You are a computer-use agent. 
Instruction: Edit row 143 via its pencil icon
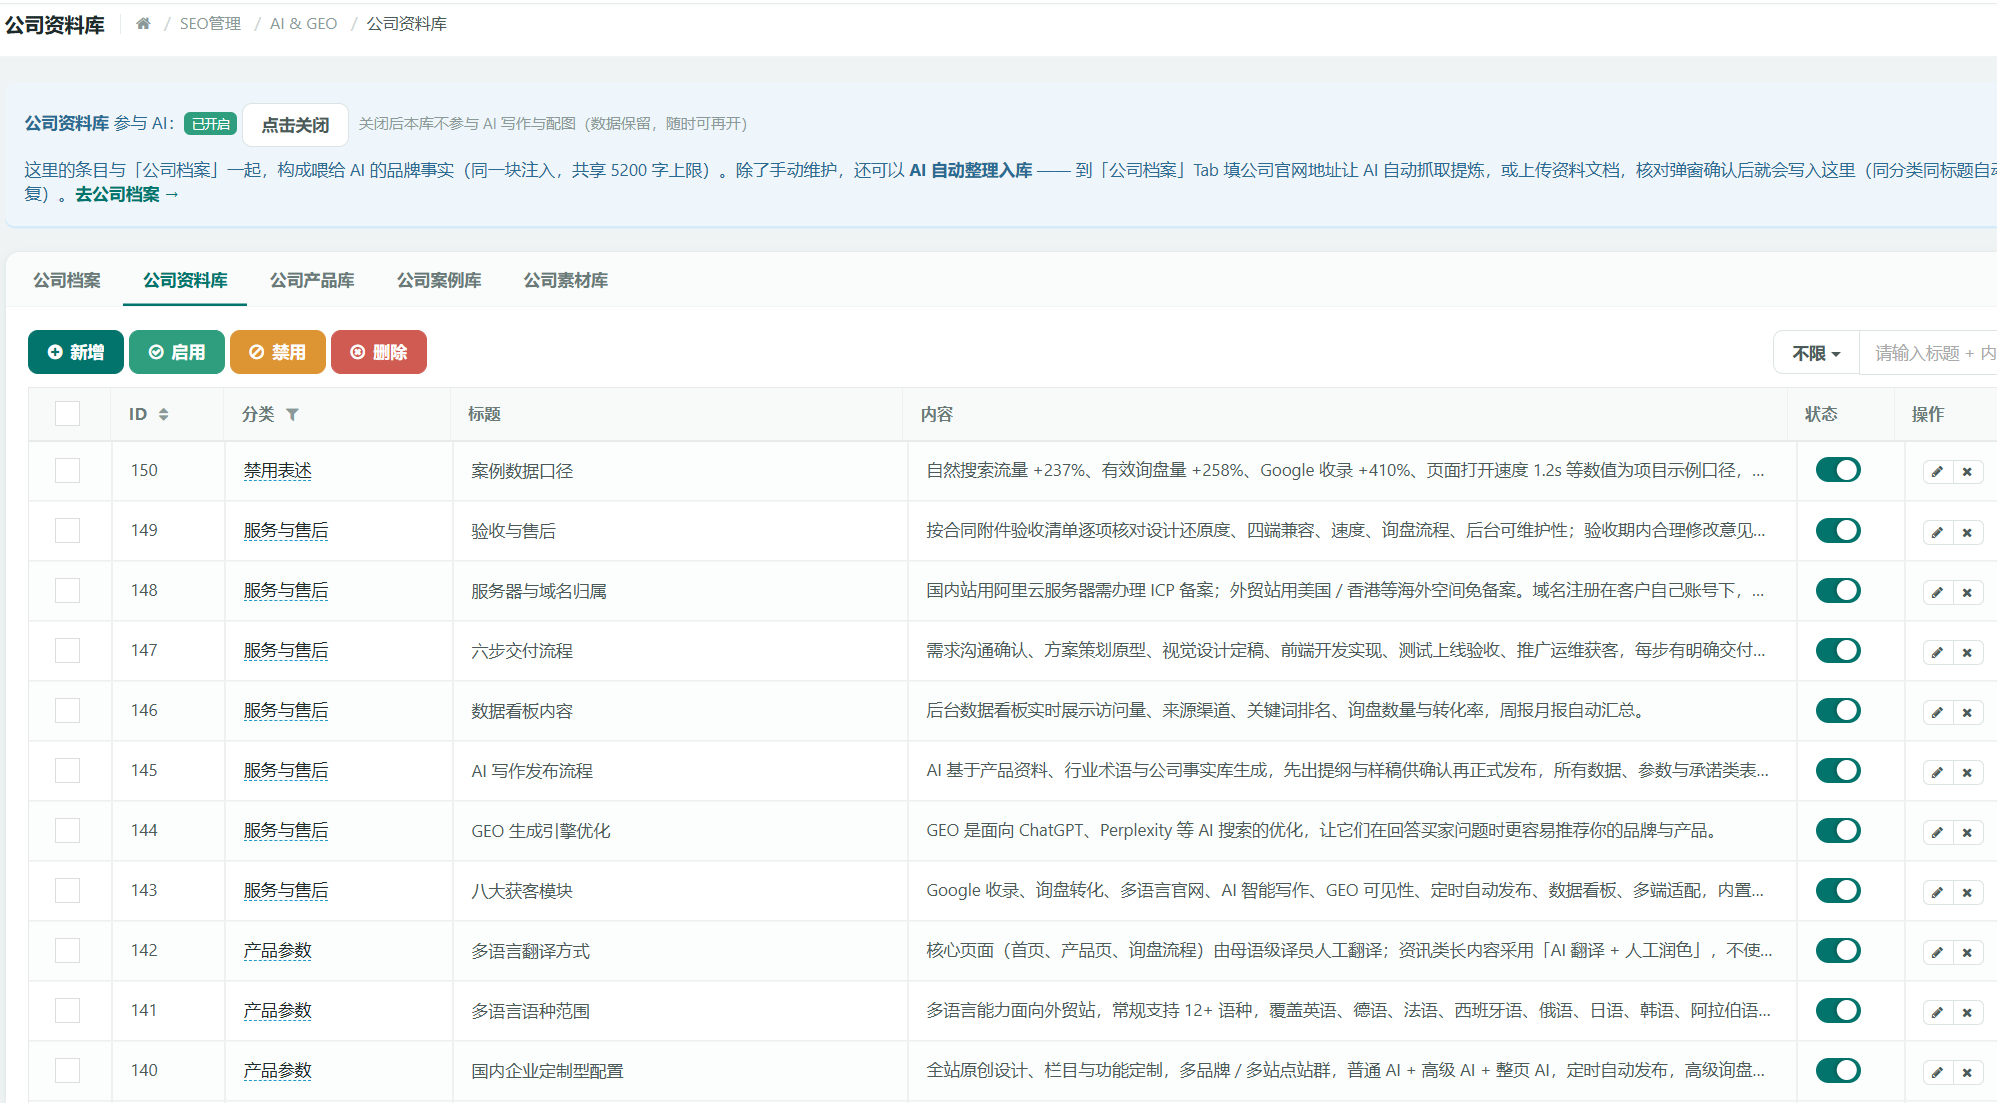[1937, 892]
